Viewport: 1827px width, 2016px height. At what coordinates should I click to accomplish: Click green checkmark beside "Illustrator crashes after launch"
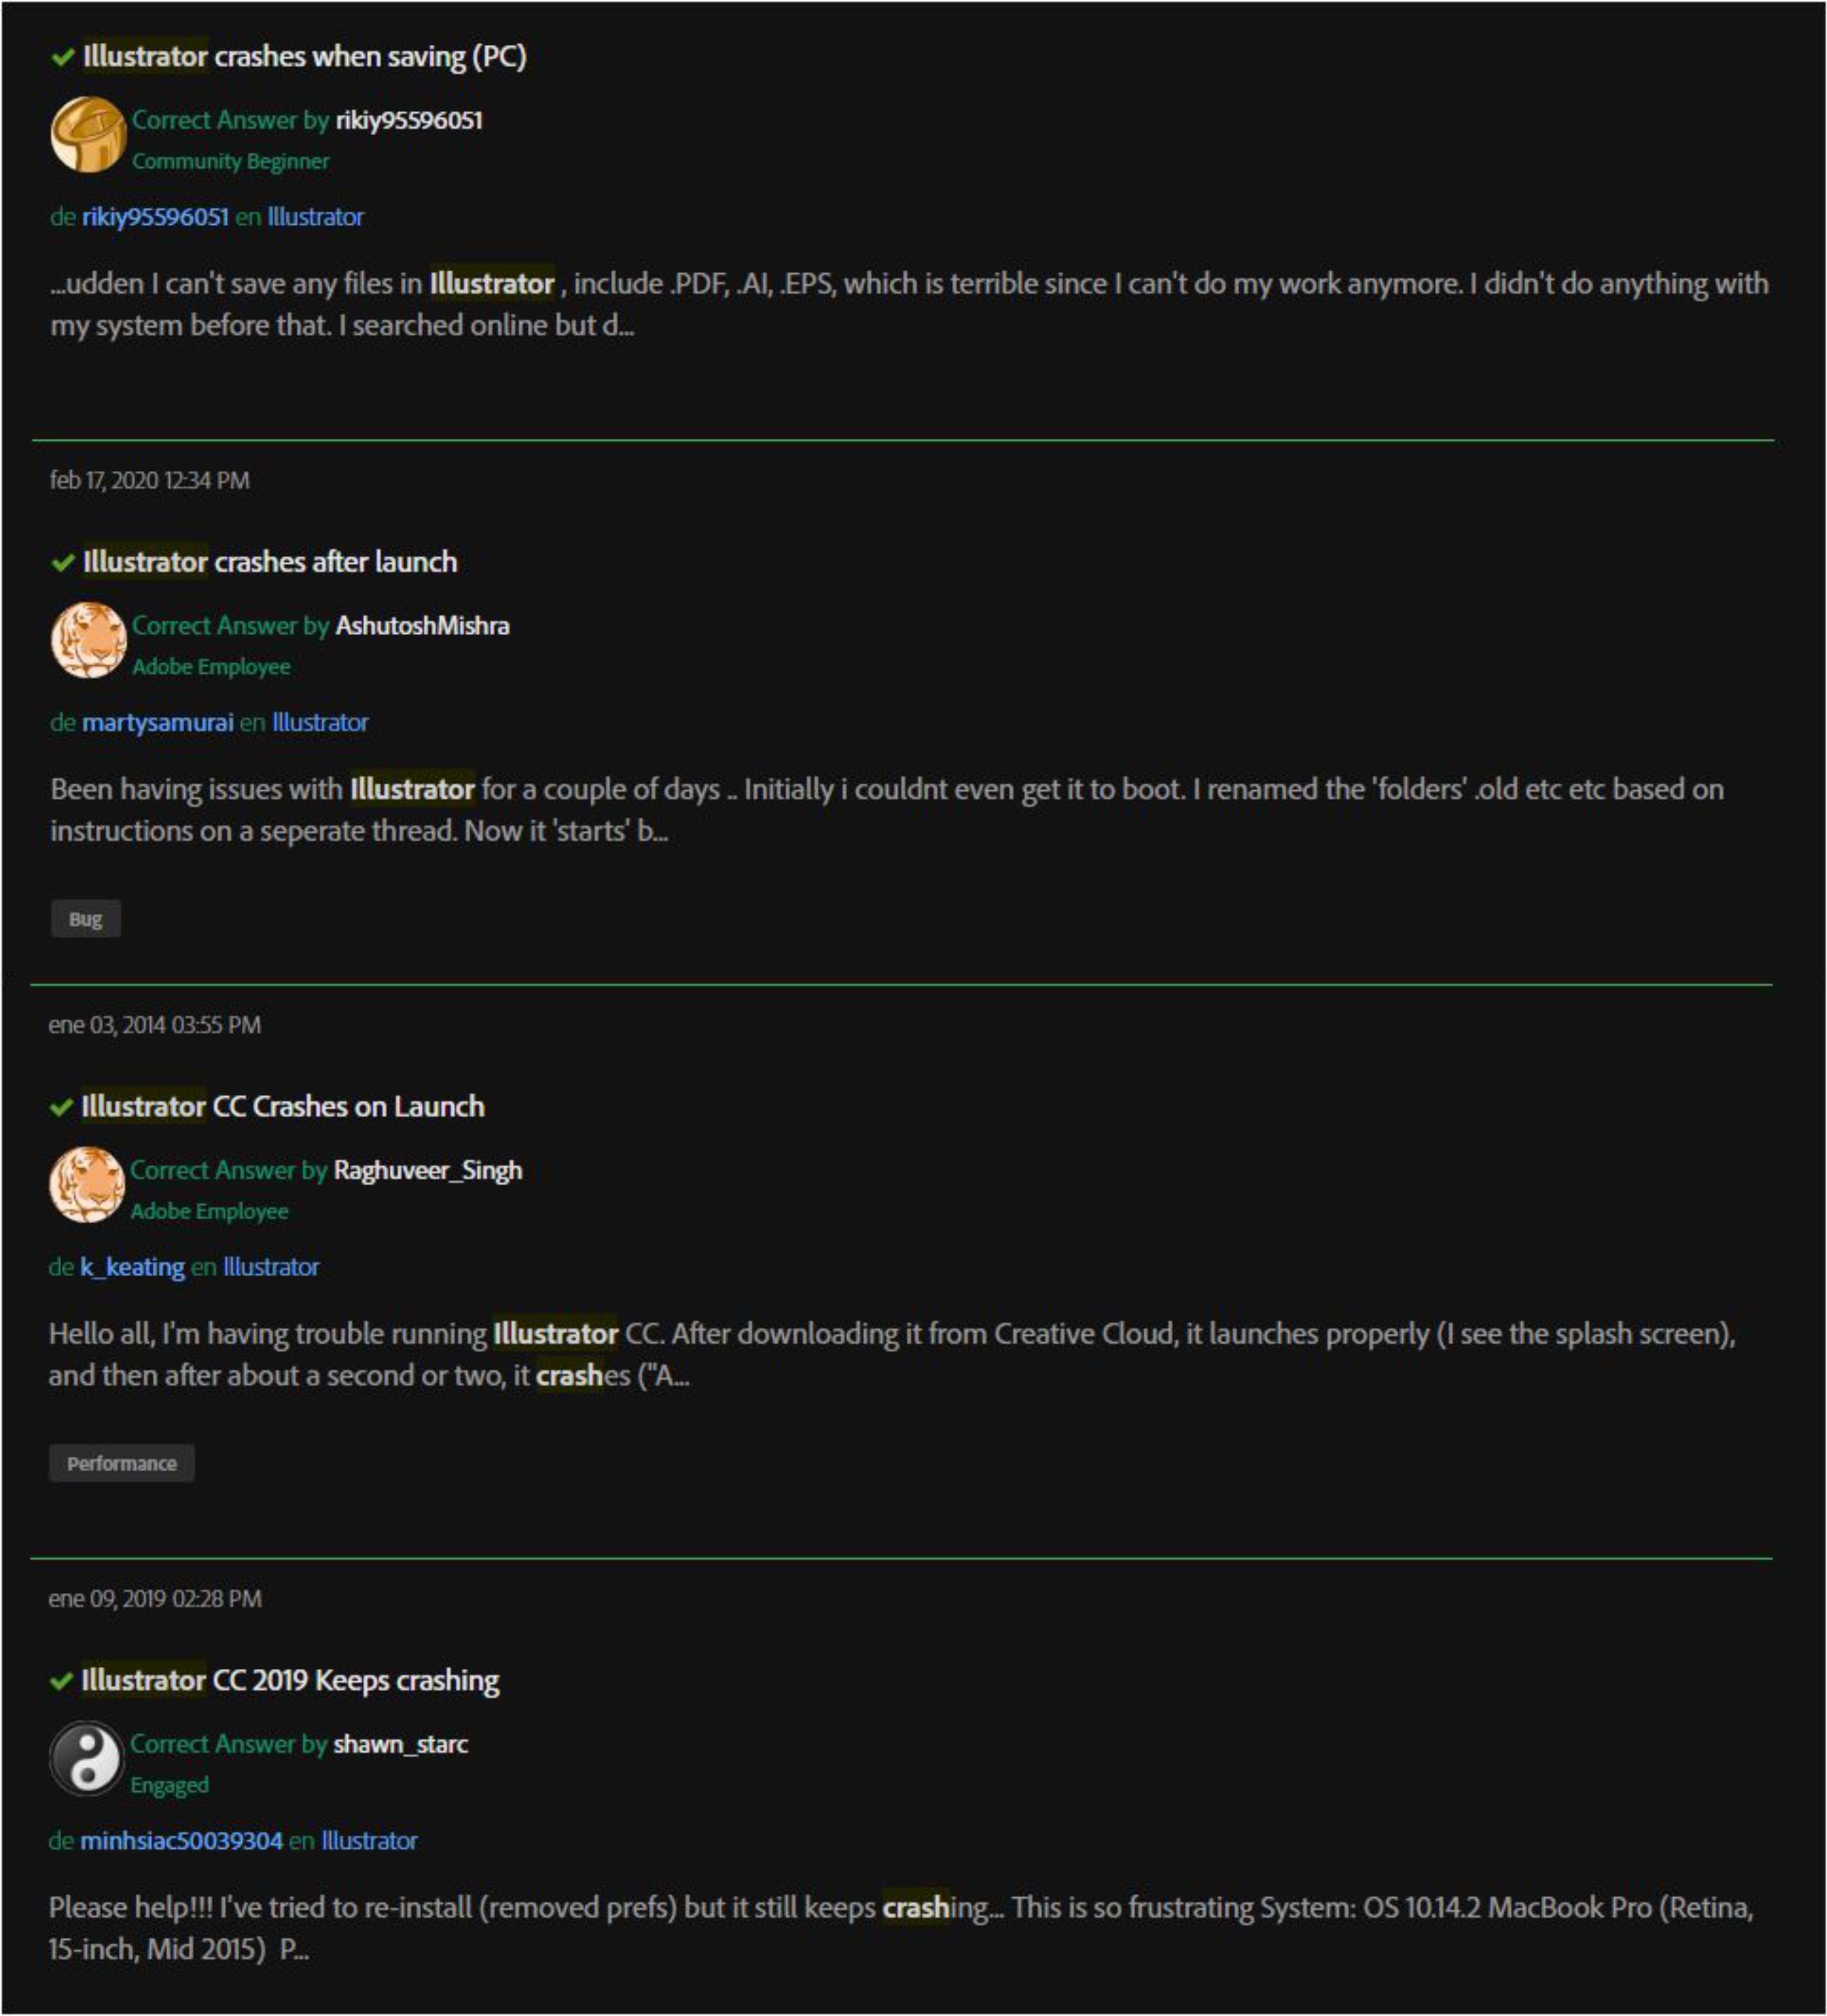tap(63, 563)
